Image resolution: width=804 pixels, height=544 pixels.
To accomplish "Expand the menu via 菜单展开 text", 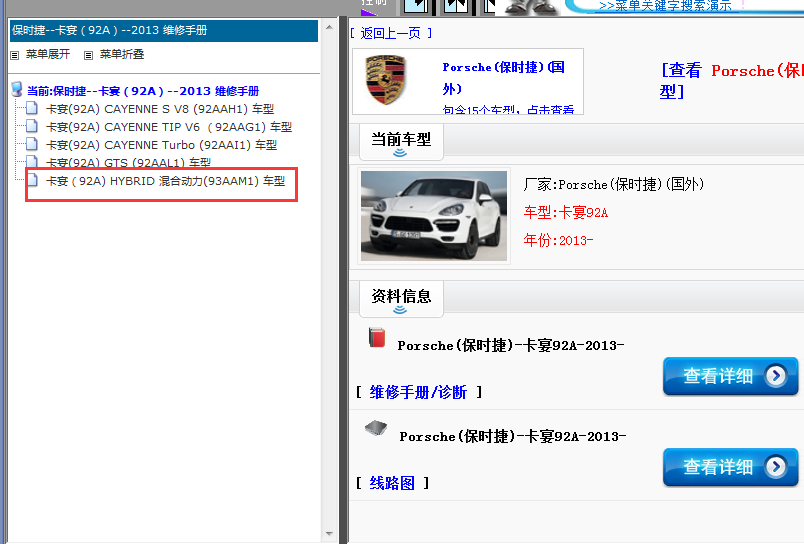I will pos(48,54).
